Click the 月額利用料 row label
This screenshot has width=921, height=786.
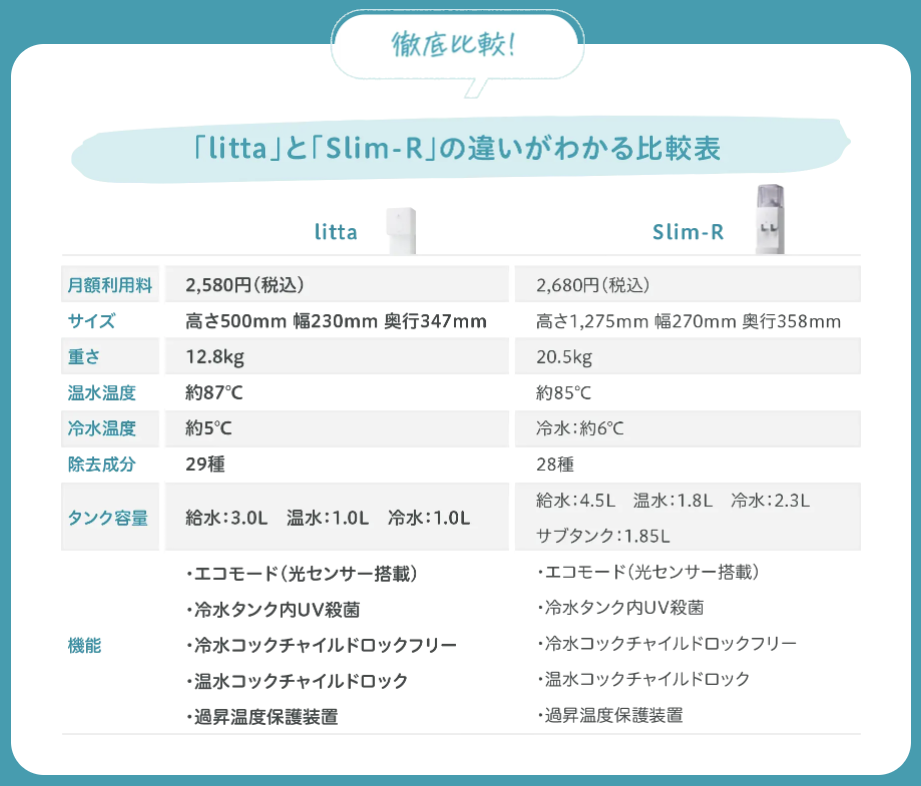tap(110, 285)
